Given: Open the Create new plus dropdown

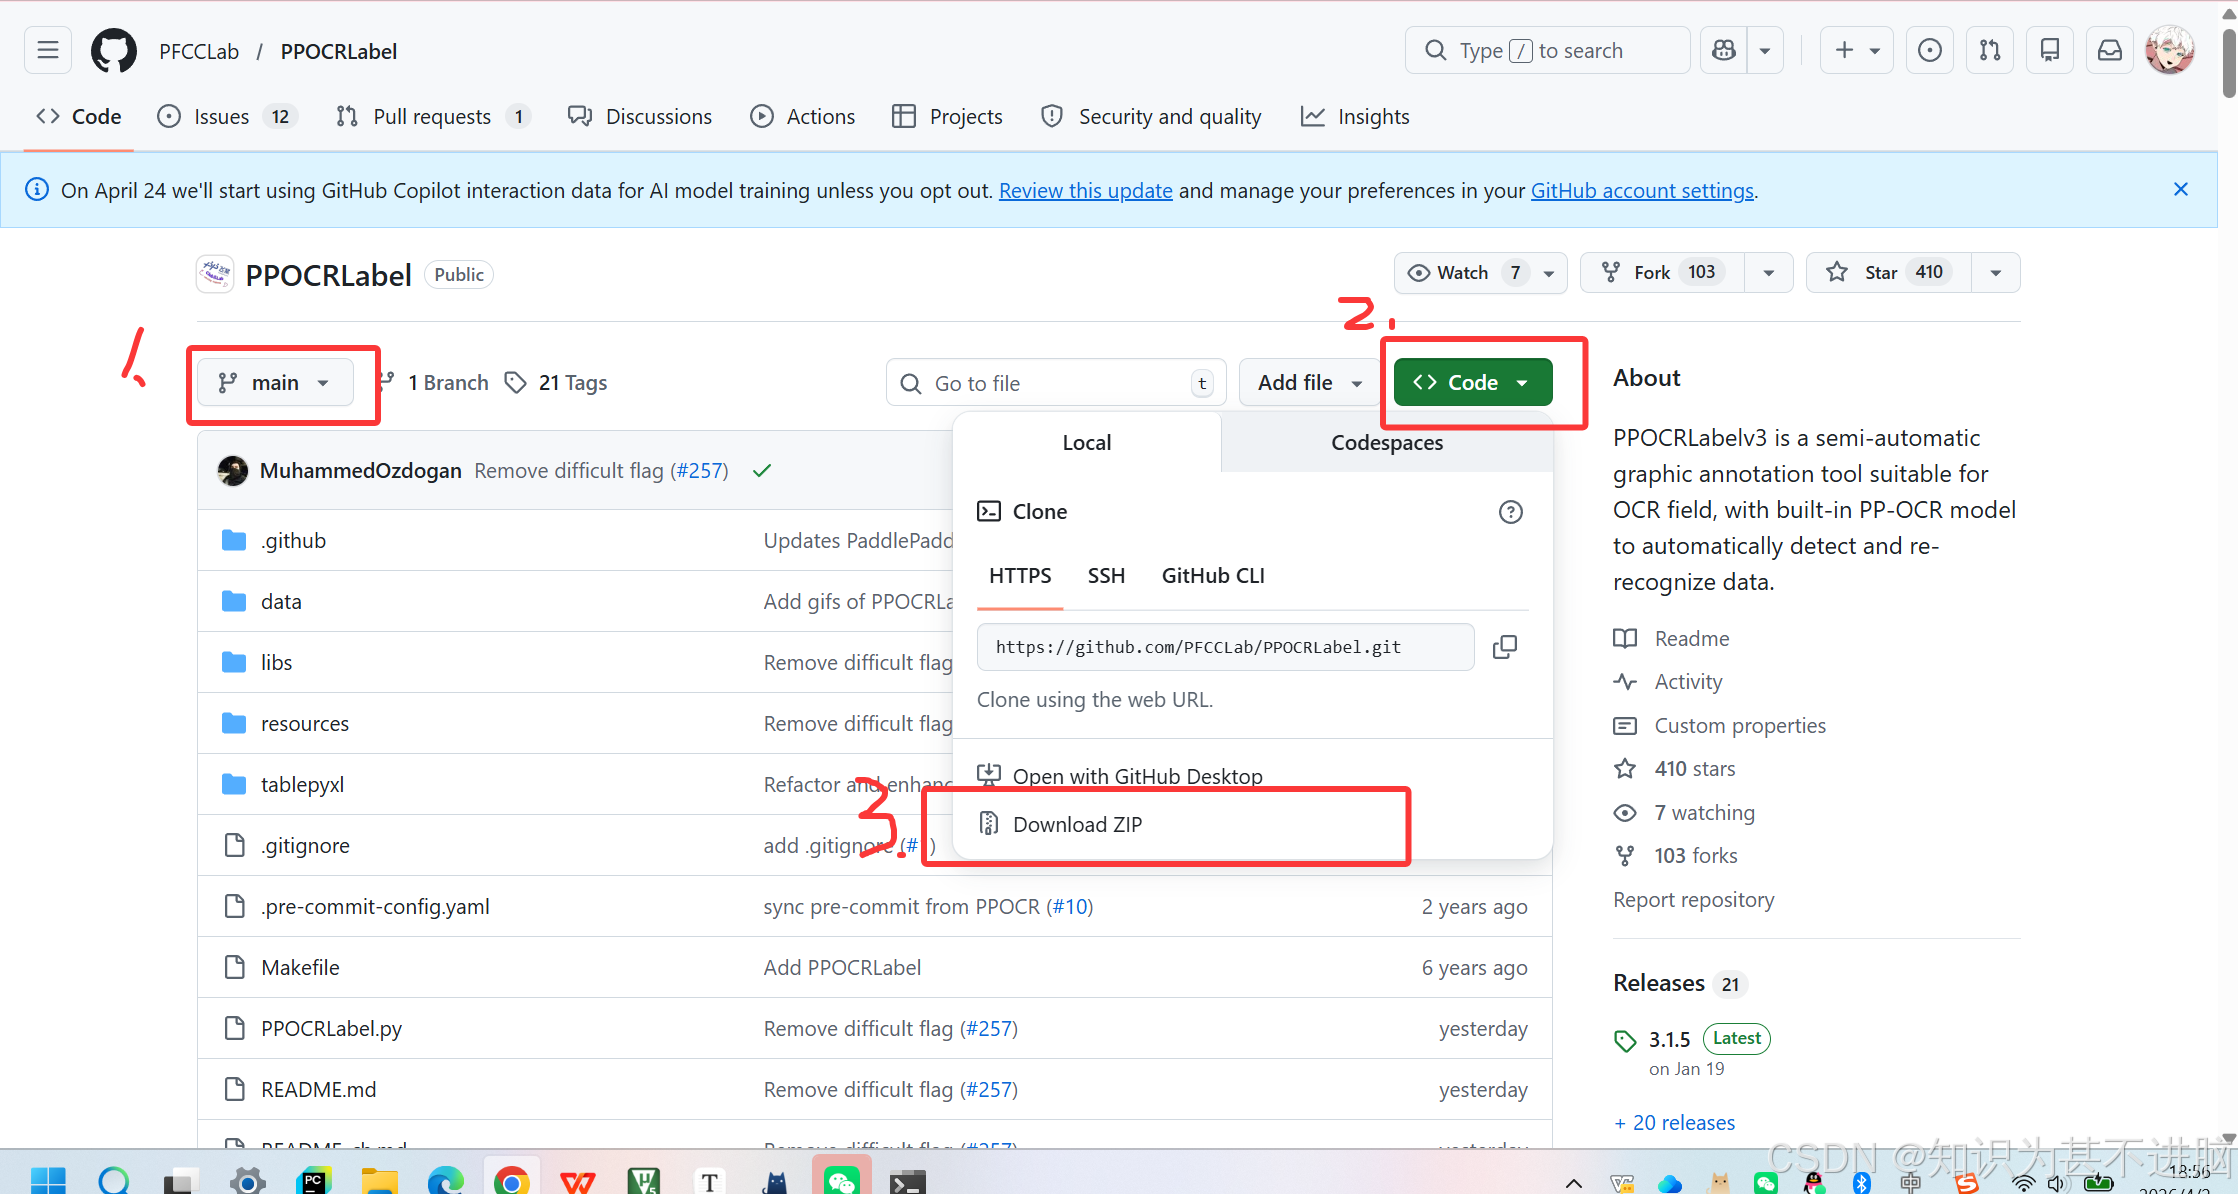Looking at the screenshot, I should click(1857, 51).
